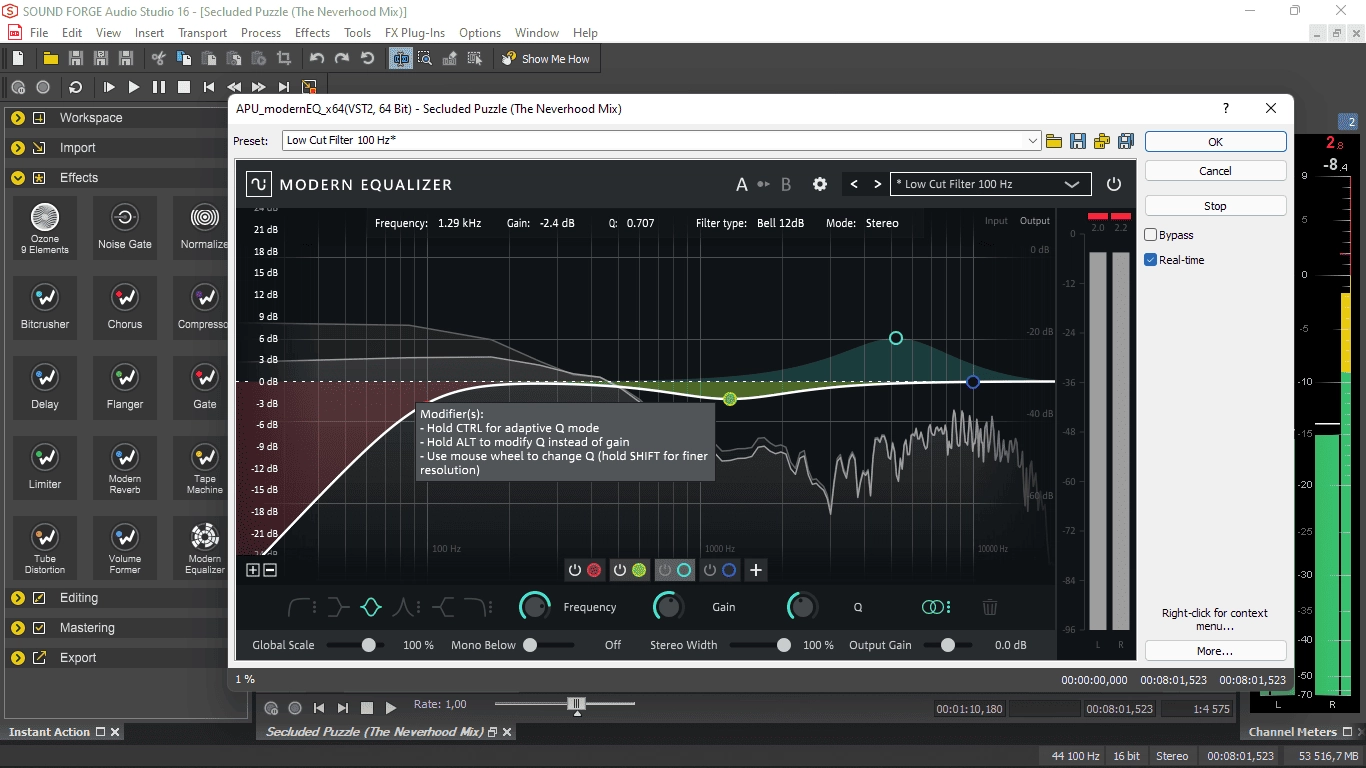Click Show Me How button
Screen dimensions: 1366x768
[x=546, y=59]
